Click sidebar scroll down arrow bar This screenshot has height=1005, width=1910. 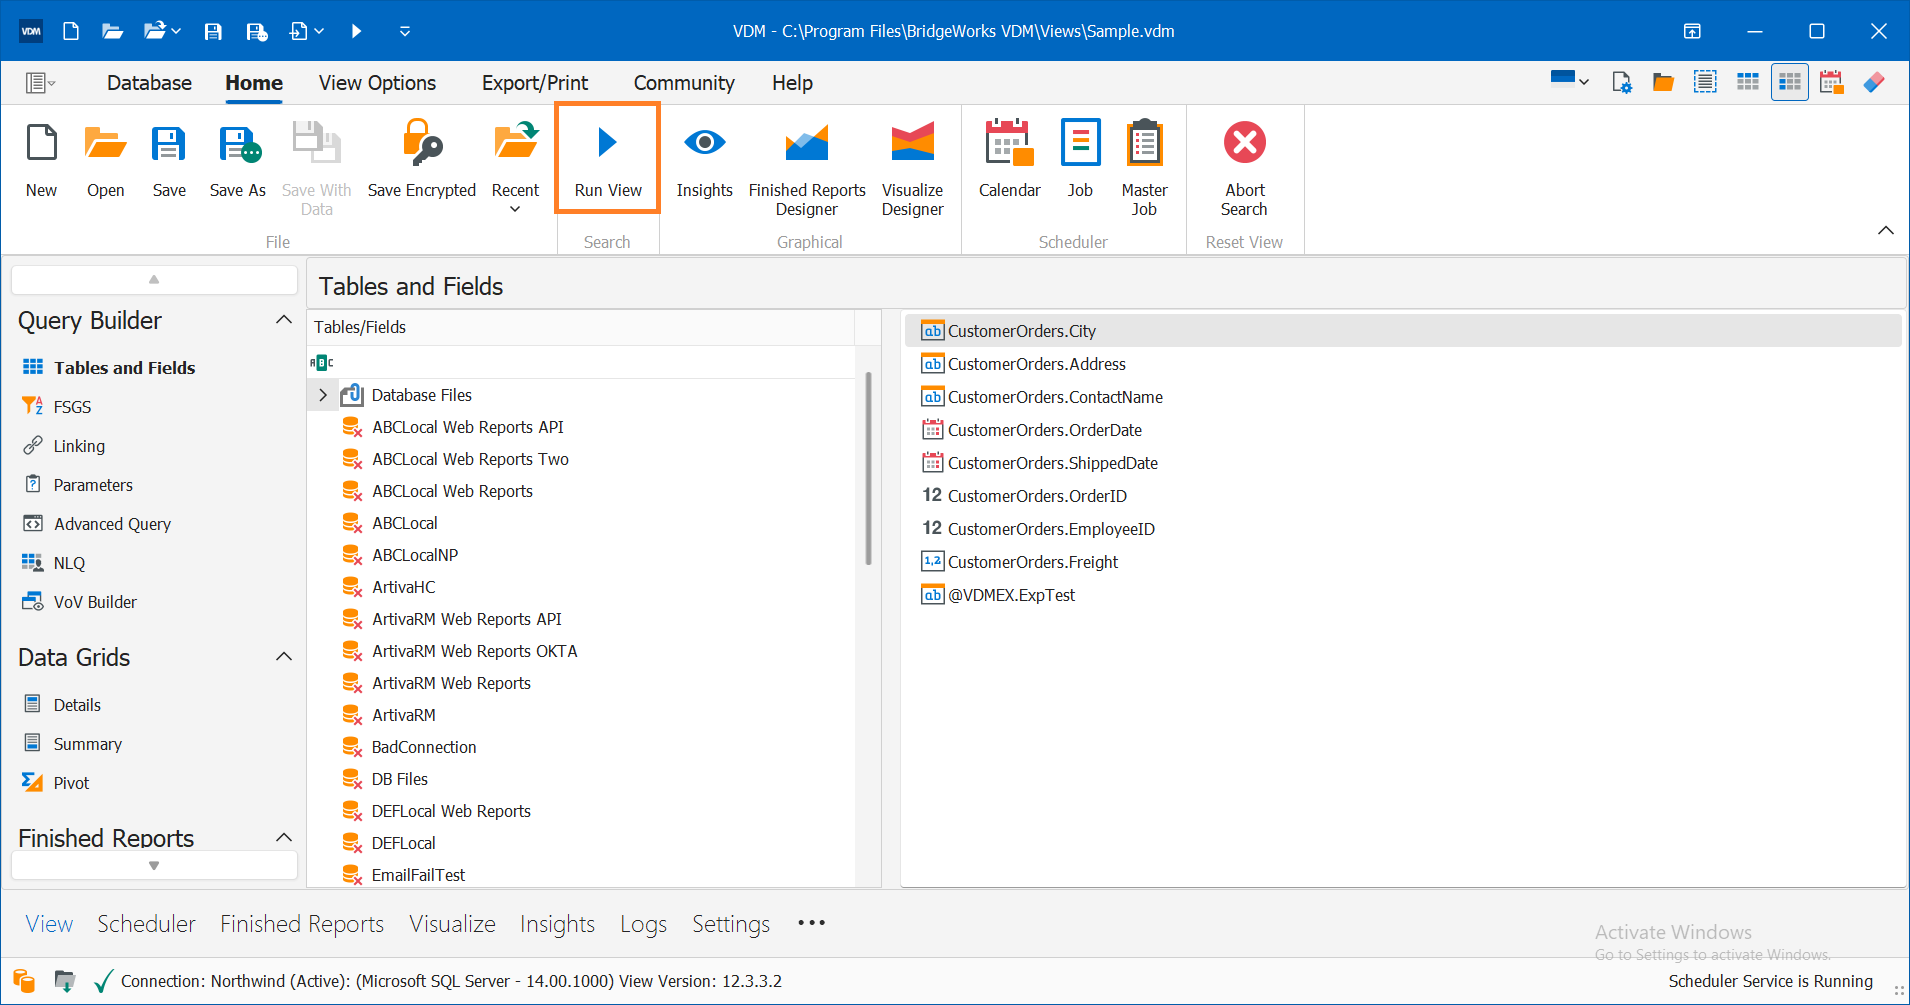154,866
